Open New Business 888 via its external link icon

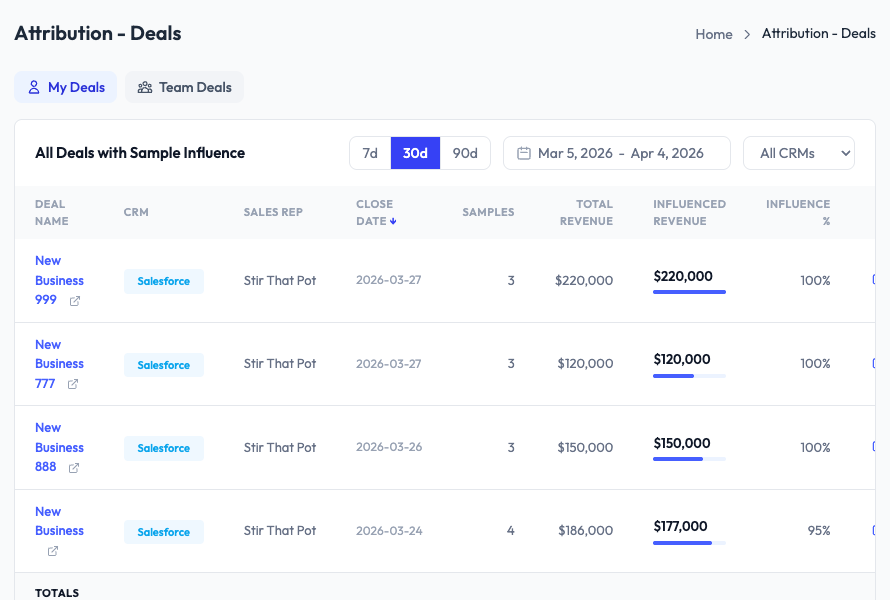72,467
